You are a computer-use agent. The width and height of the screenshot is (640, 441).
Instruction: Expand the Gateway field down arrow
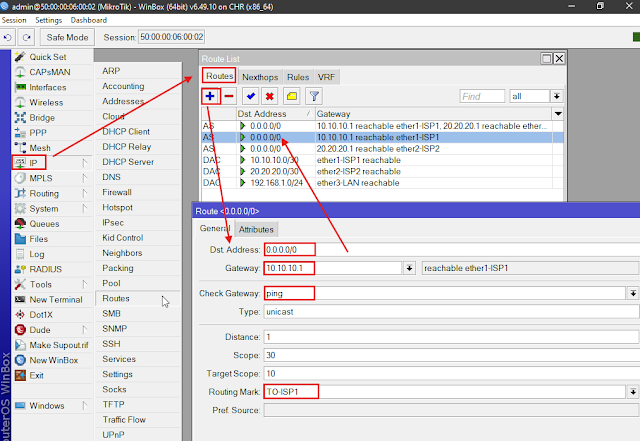click(409, 268)
